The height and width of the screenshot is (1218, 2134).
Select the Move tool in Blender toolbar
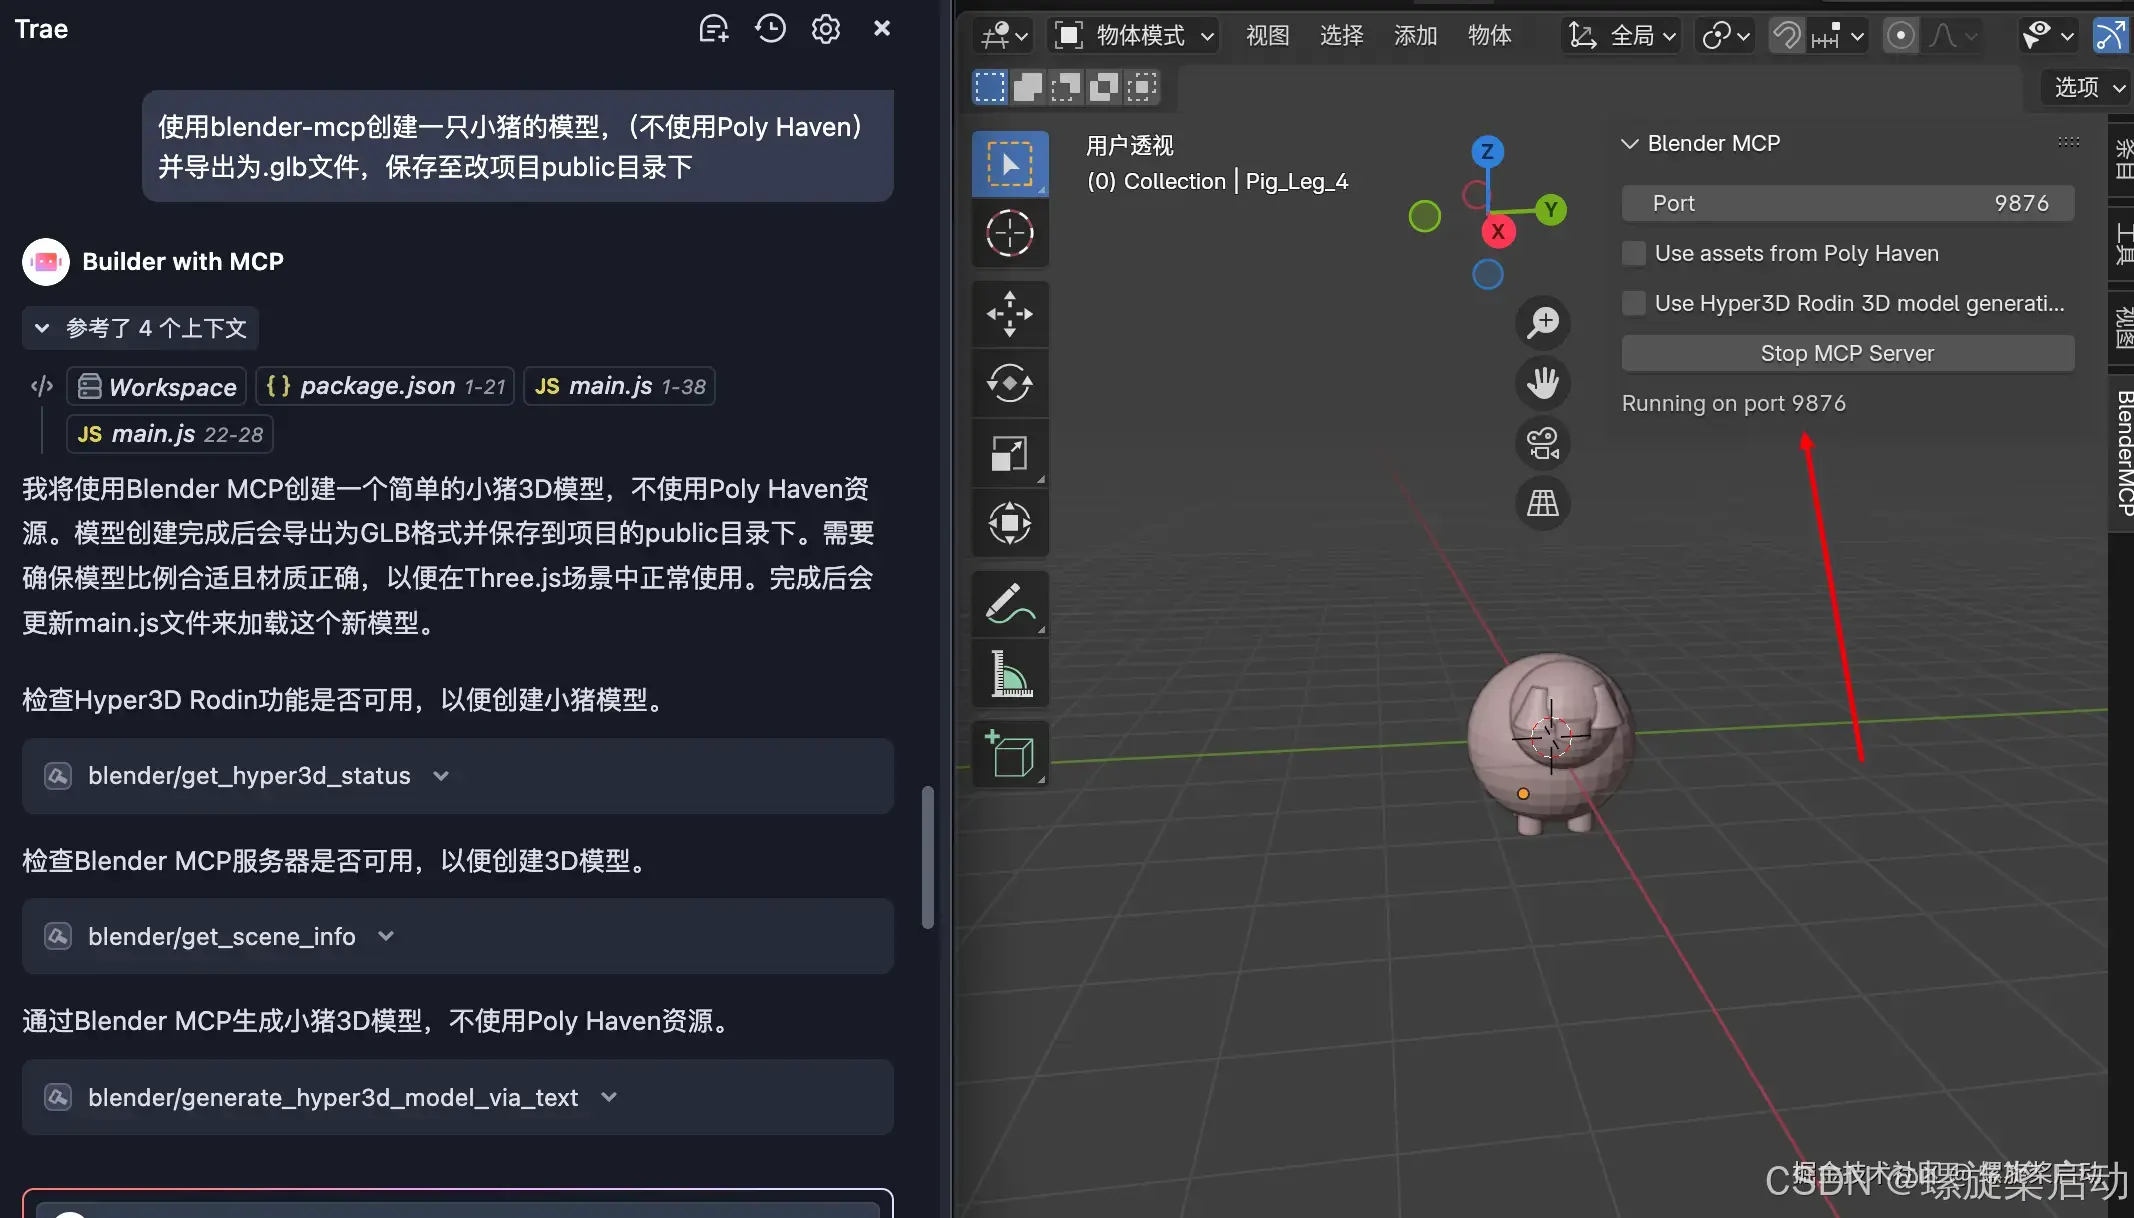click(1010, 314)
